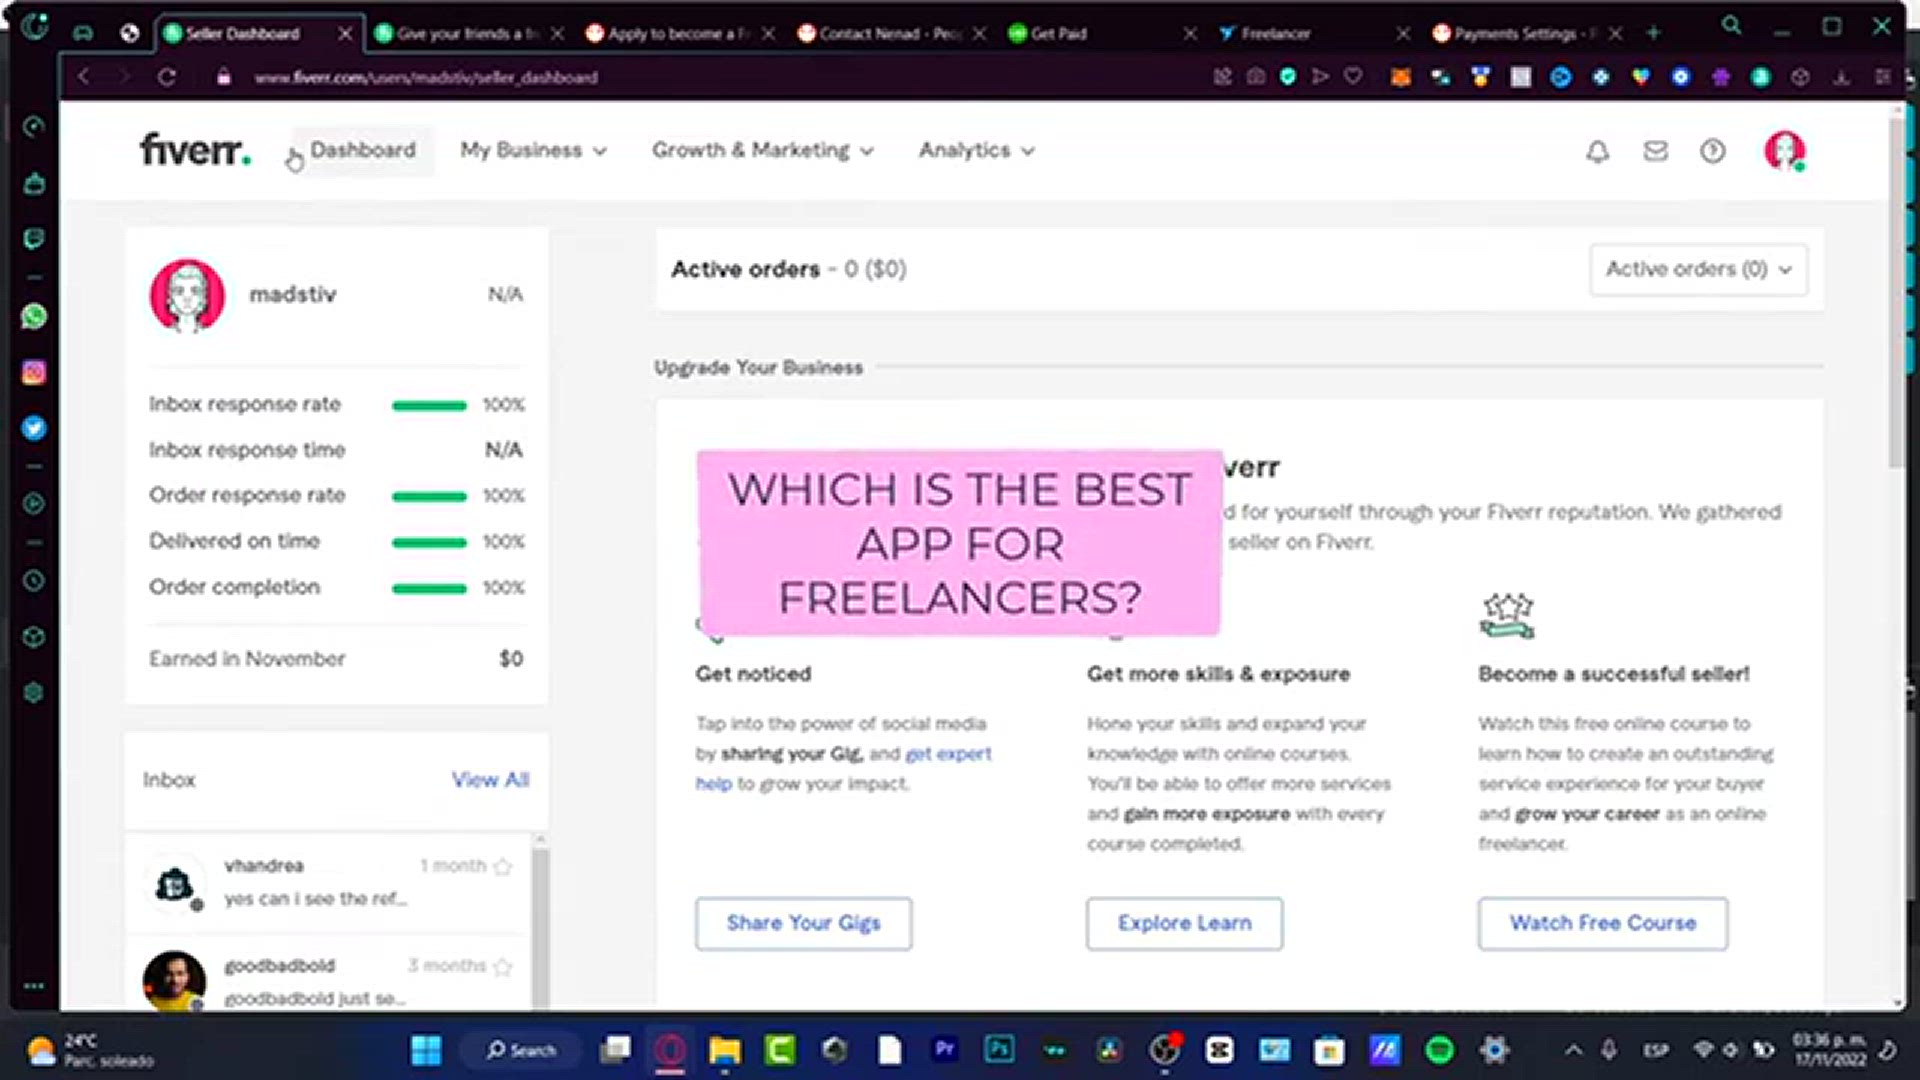Viewport: 1920px width, 1080px height.
Task: Open the profile avatar menu in header
Action: pyautogui.click(x=1785, y=151)
